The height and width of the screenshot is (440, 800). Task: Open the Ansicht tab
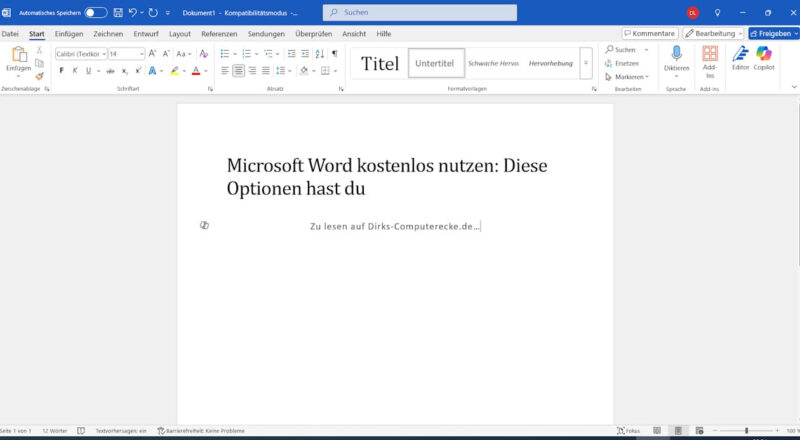click(x=354, y=34)
